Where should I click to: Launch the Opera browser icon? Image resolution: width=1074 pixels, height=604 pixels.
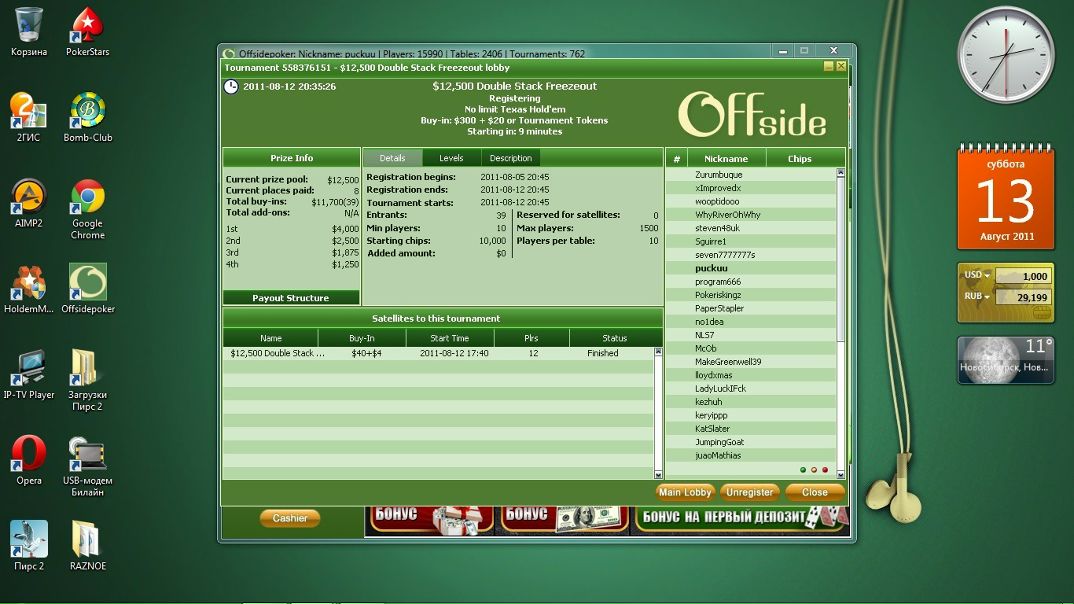(28, 455)
